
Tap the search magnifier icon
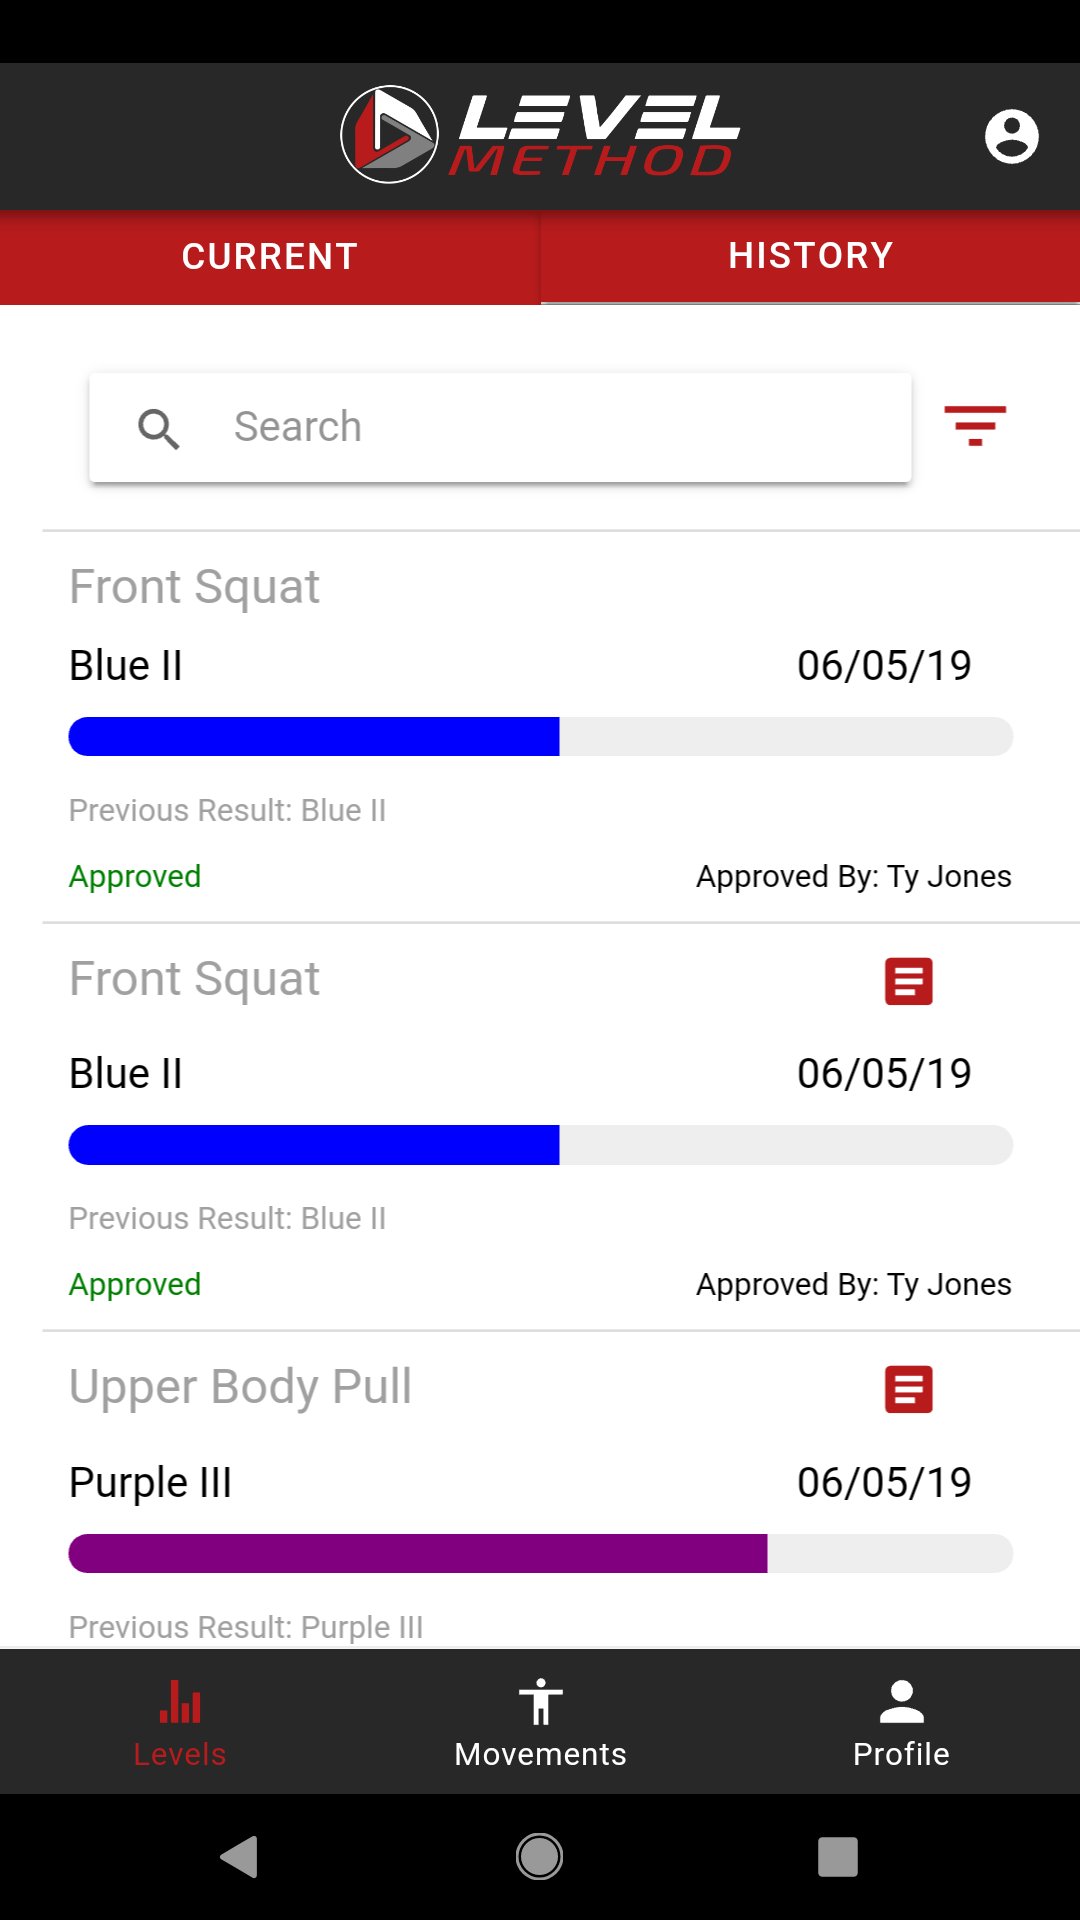tap(159, 428)
